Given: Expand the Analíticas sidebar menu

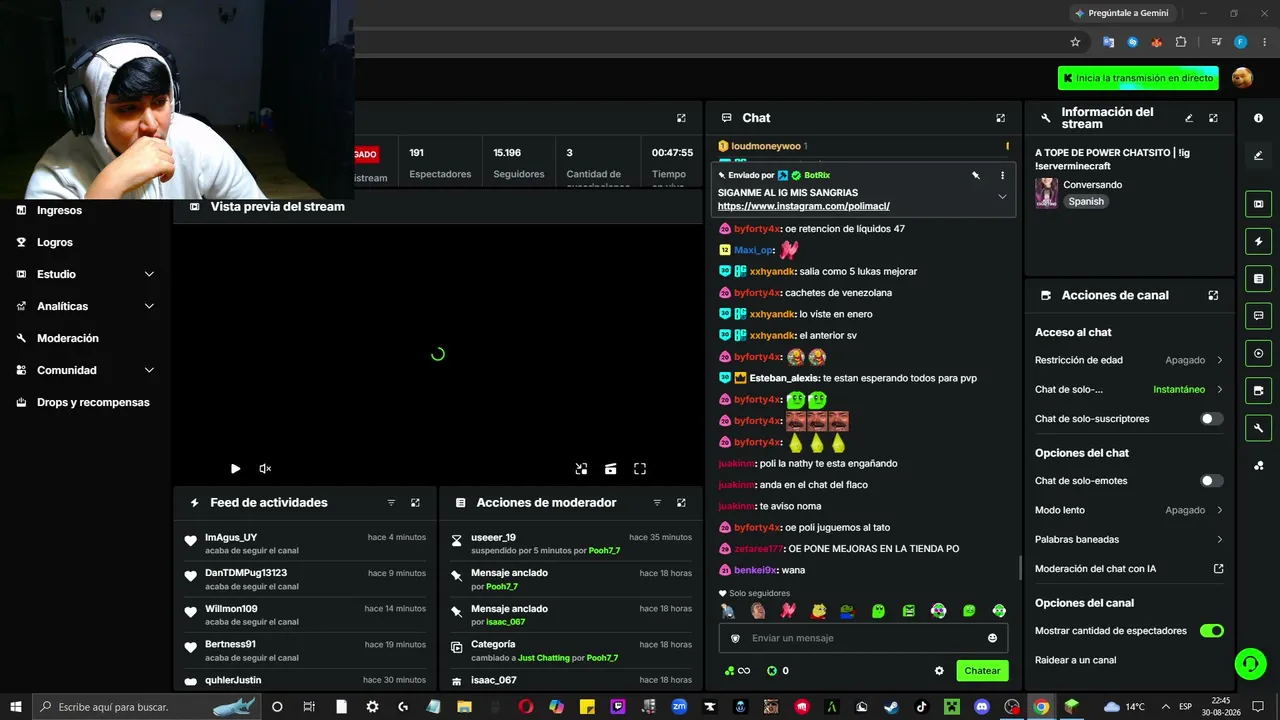Looking at the screenshot, I should (149, 306).
